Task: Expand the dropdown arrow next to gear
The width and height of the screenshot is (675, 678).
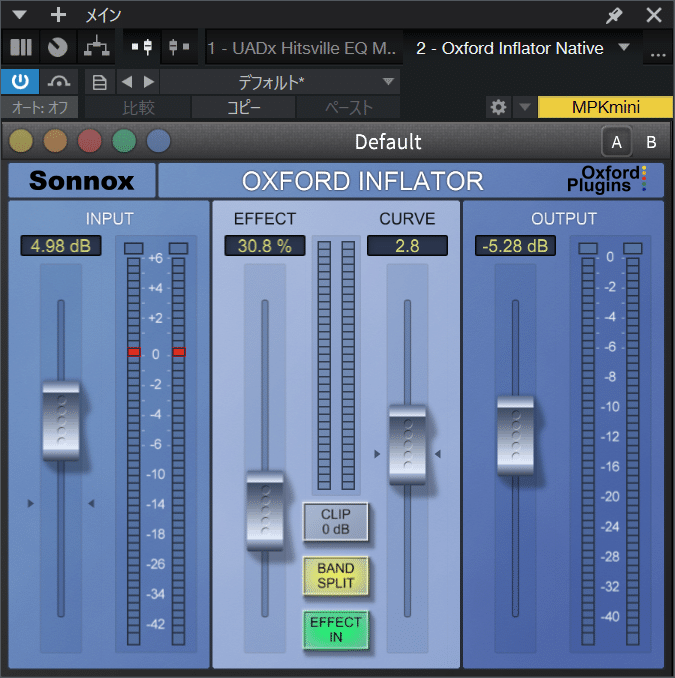Action: tap(525, 107)
